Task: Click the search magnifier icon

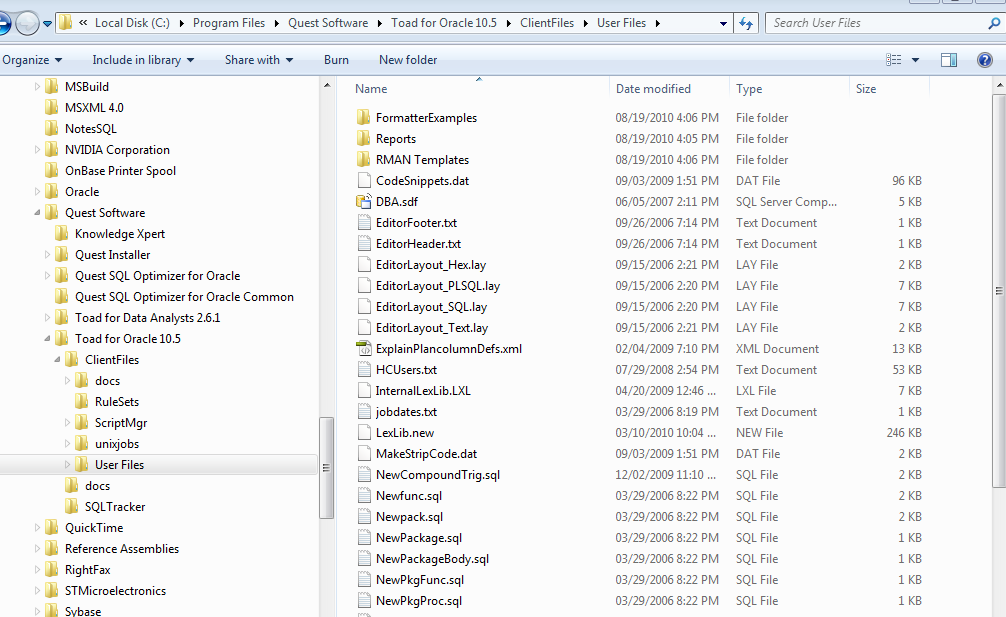Action: click(994, 23)
